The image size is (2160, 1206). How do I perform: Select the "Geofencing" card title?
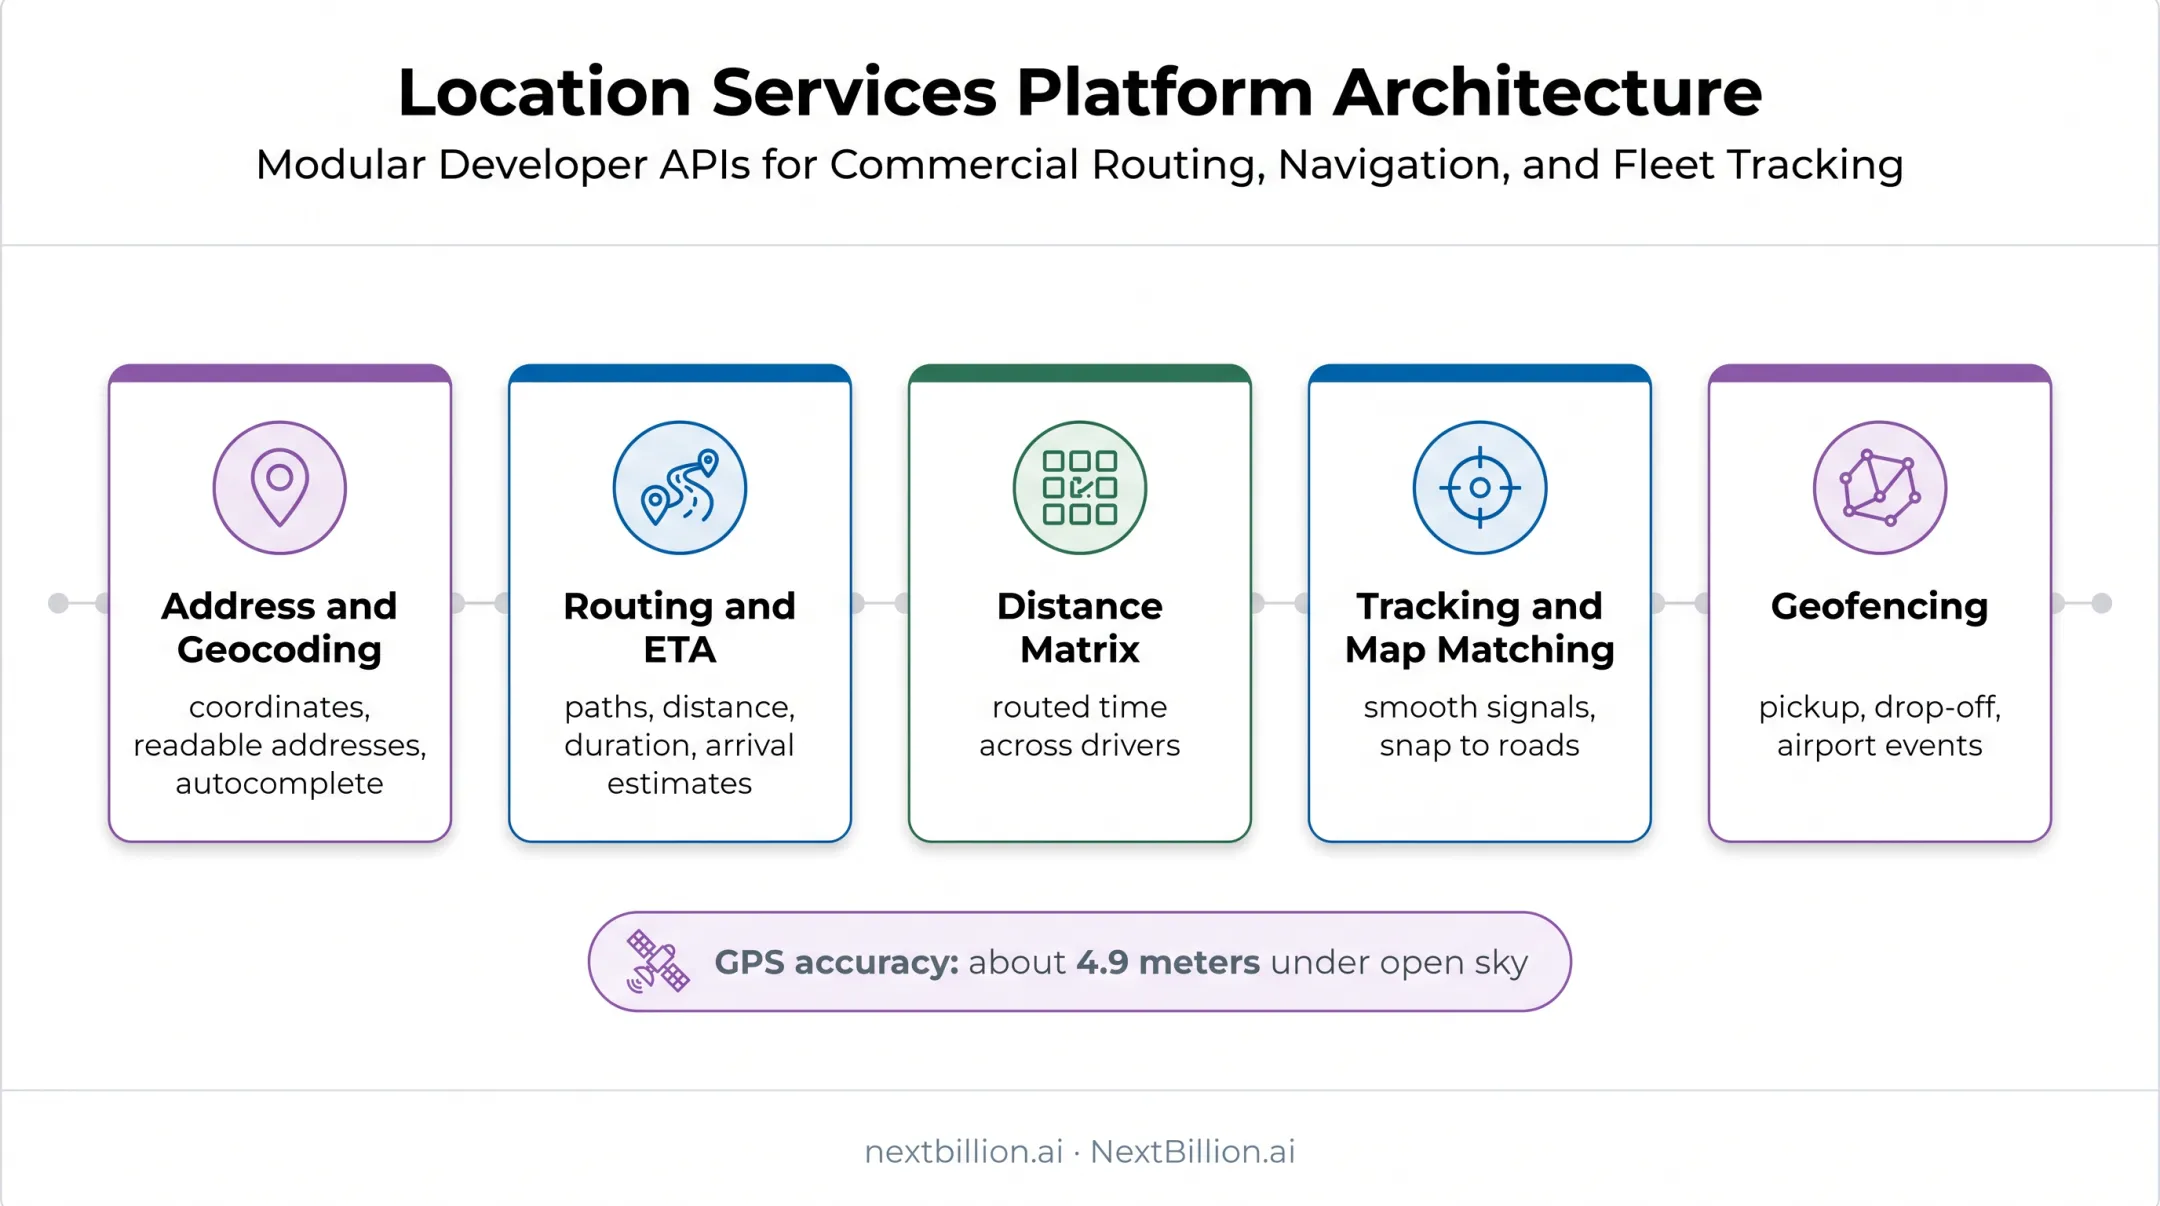point(1880,606)
